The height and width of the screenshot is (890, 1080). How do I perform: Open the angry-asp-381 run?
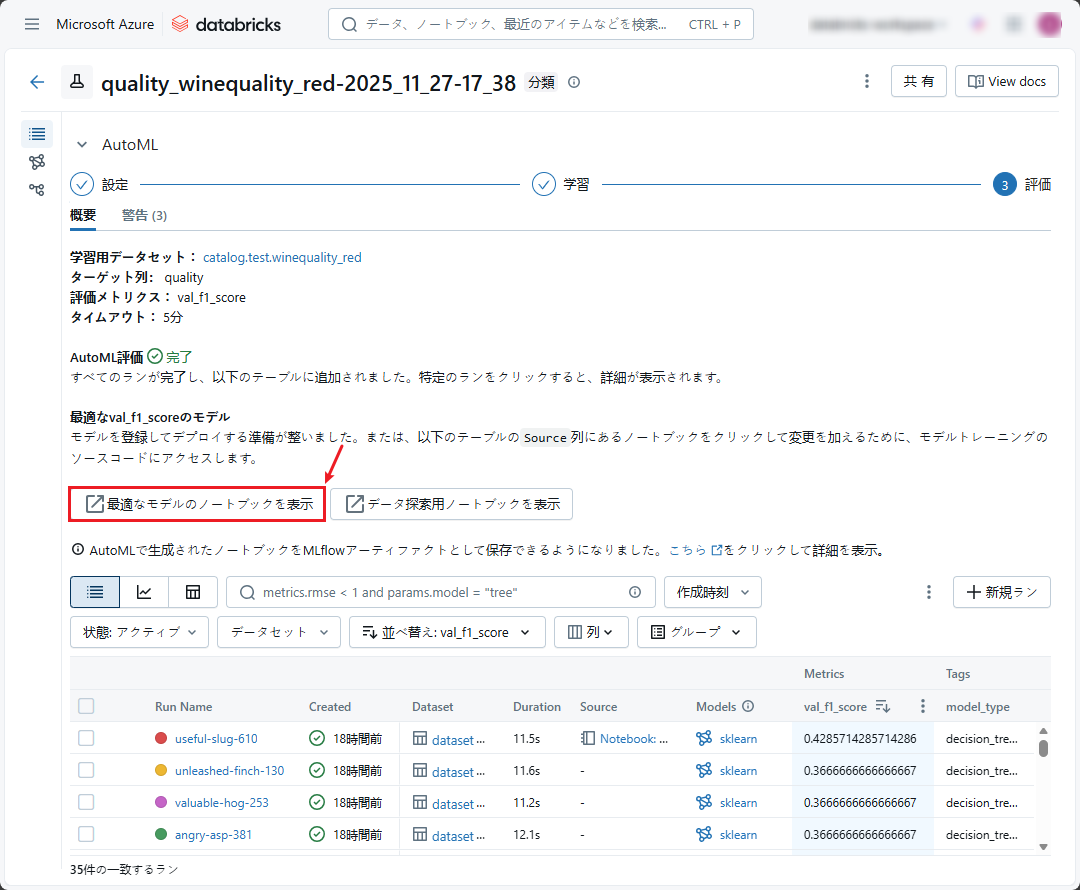click(x=214, y=834)
